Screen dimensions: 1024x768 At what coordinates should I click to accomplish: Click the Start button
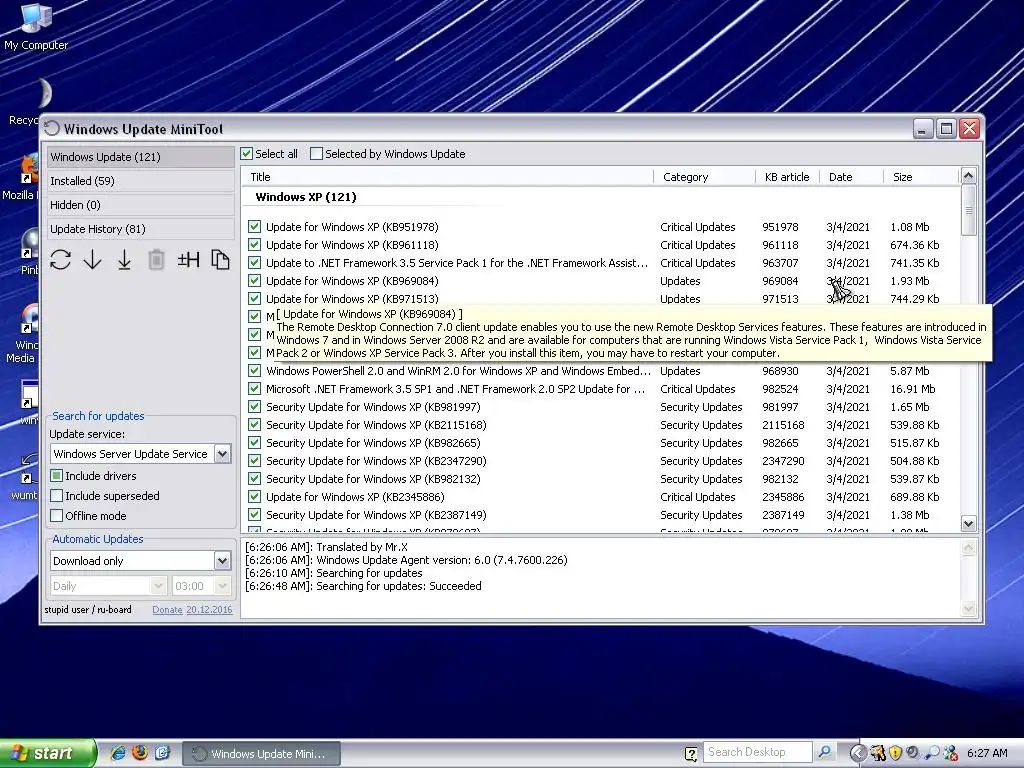(x=47, y=753)
